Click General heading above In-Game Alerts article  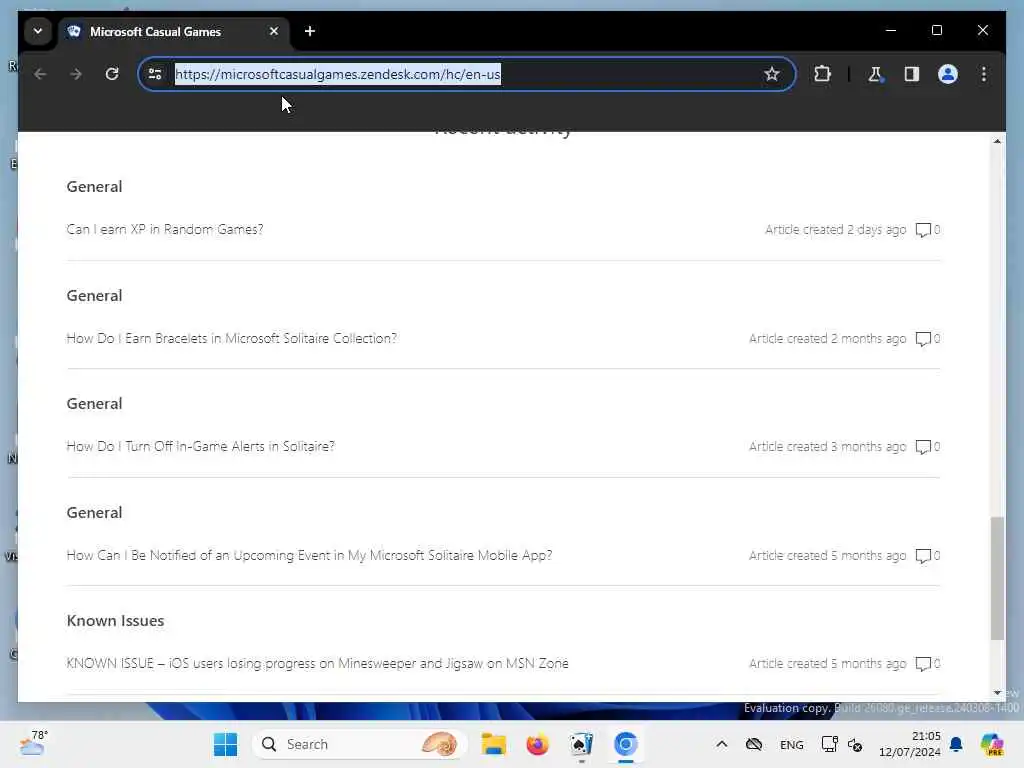click(94, 404)
